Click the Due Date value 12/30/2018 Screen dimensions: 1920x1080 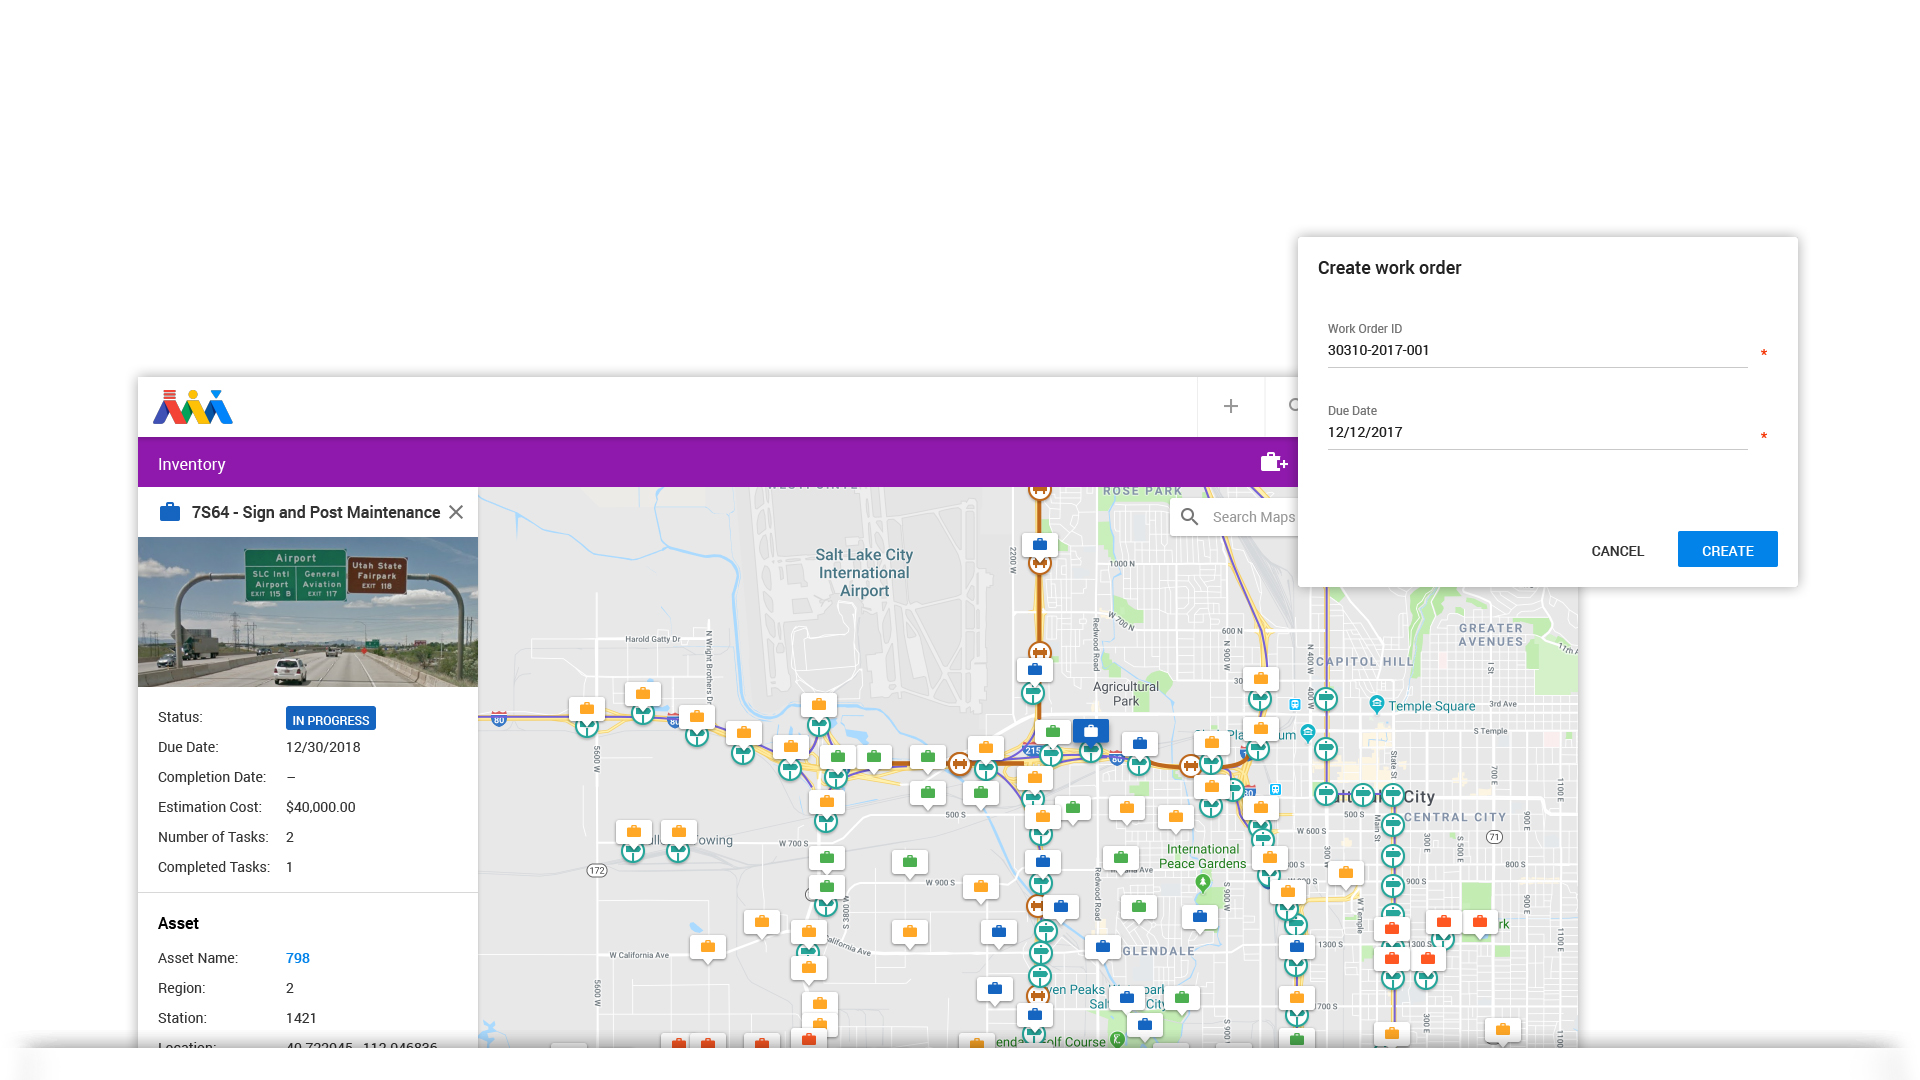point(323,747)
